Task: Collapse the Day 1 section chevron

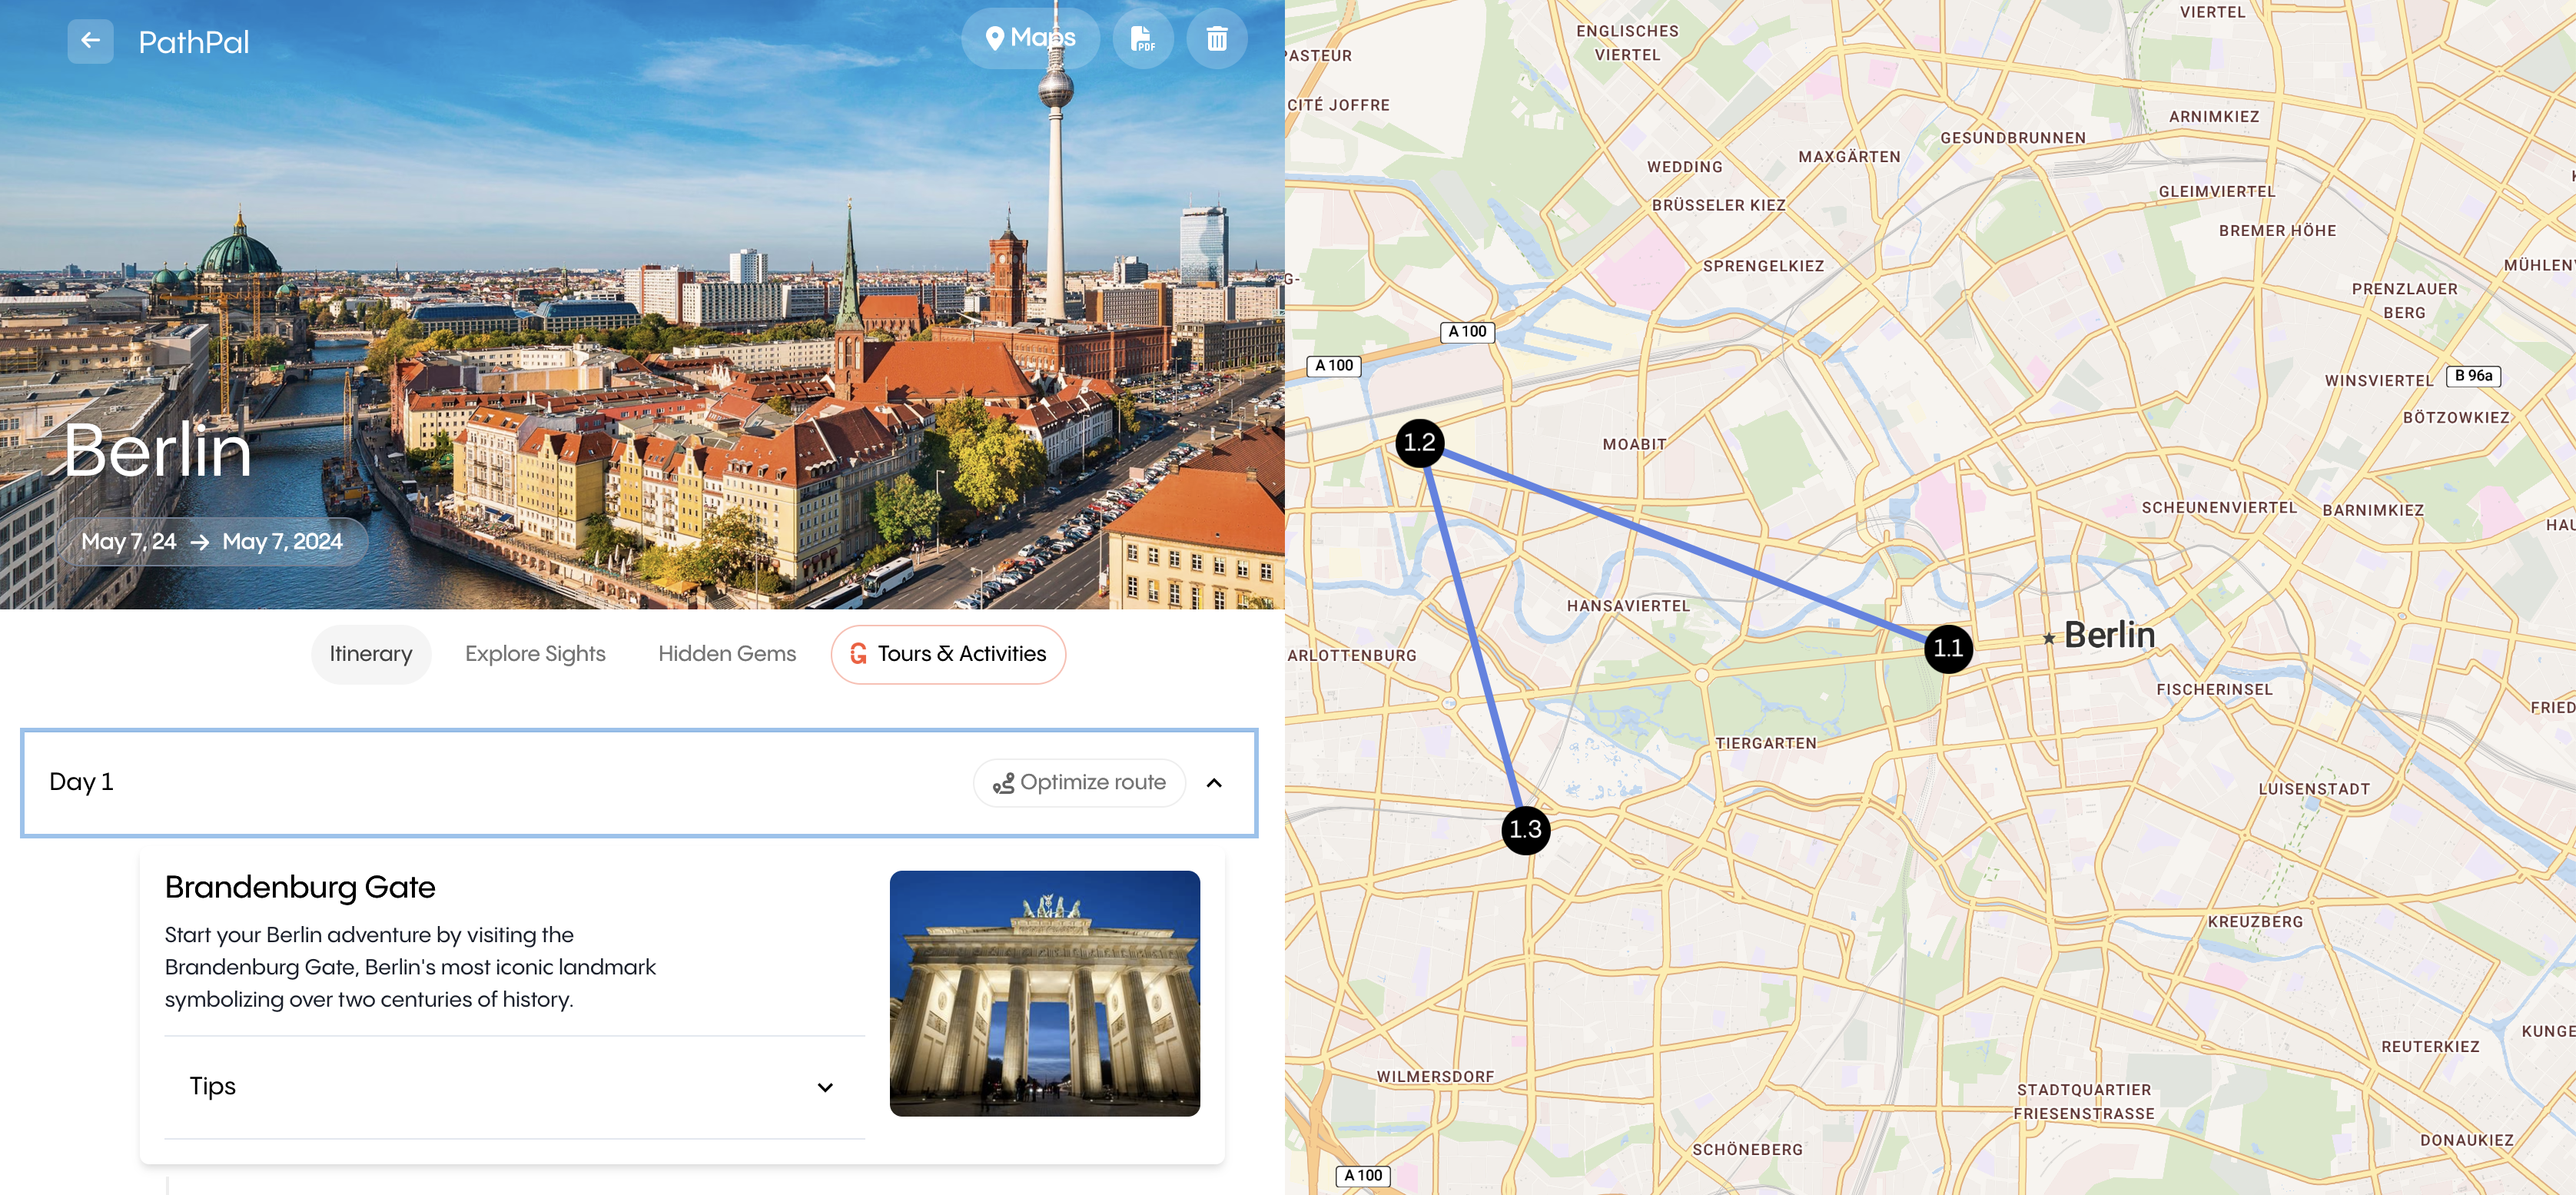Action: tap(1214, 782)
